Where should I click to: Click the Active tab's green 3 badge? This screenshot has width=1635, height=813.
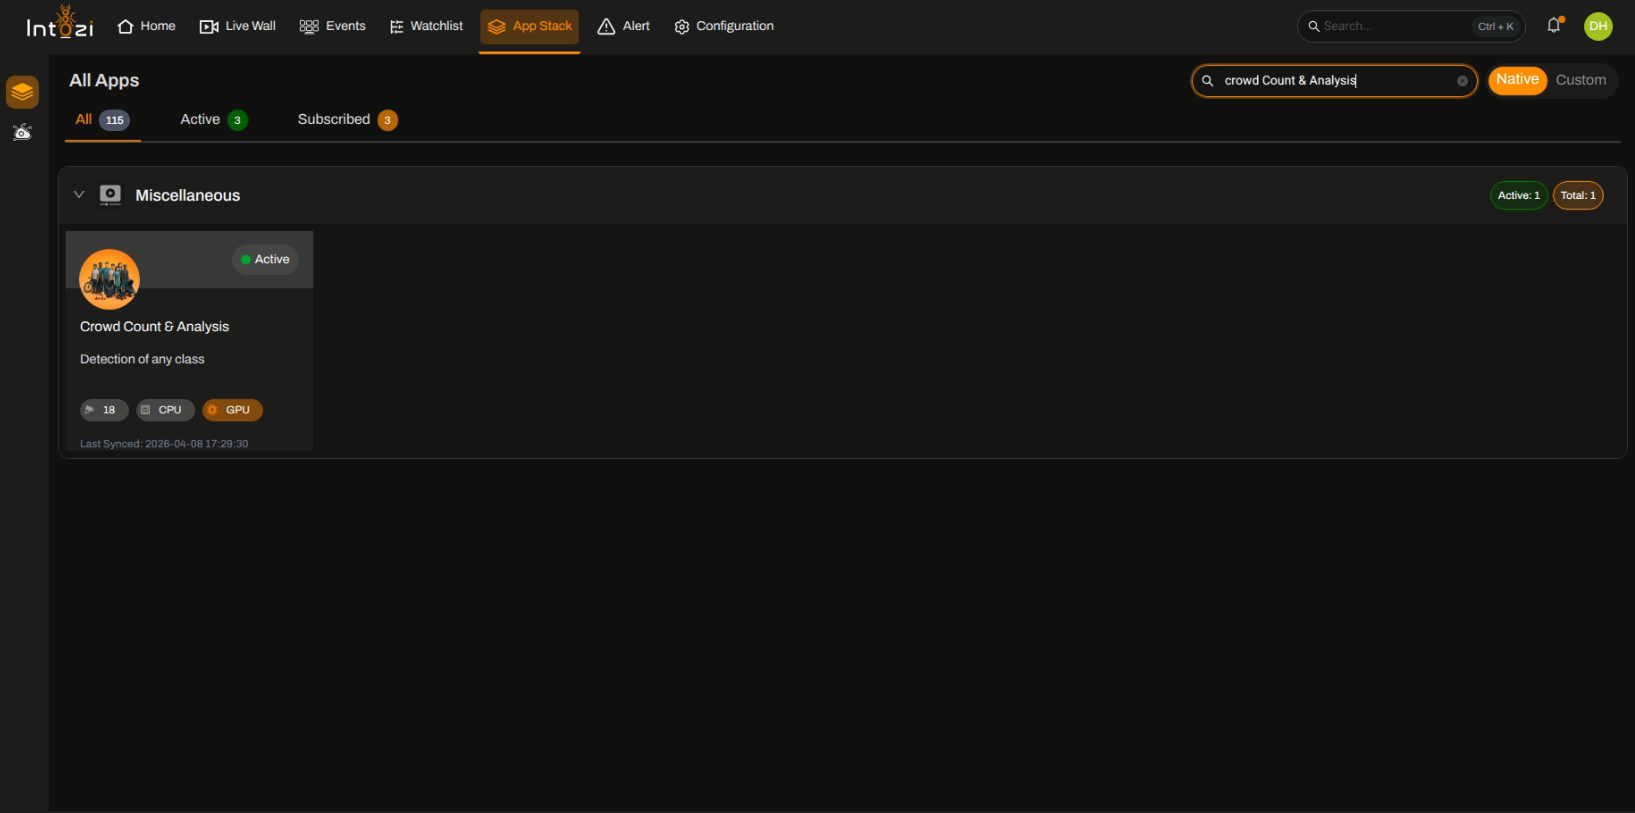pos(237,120)
